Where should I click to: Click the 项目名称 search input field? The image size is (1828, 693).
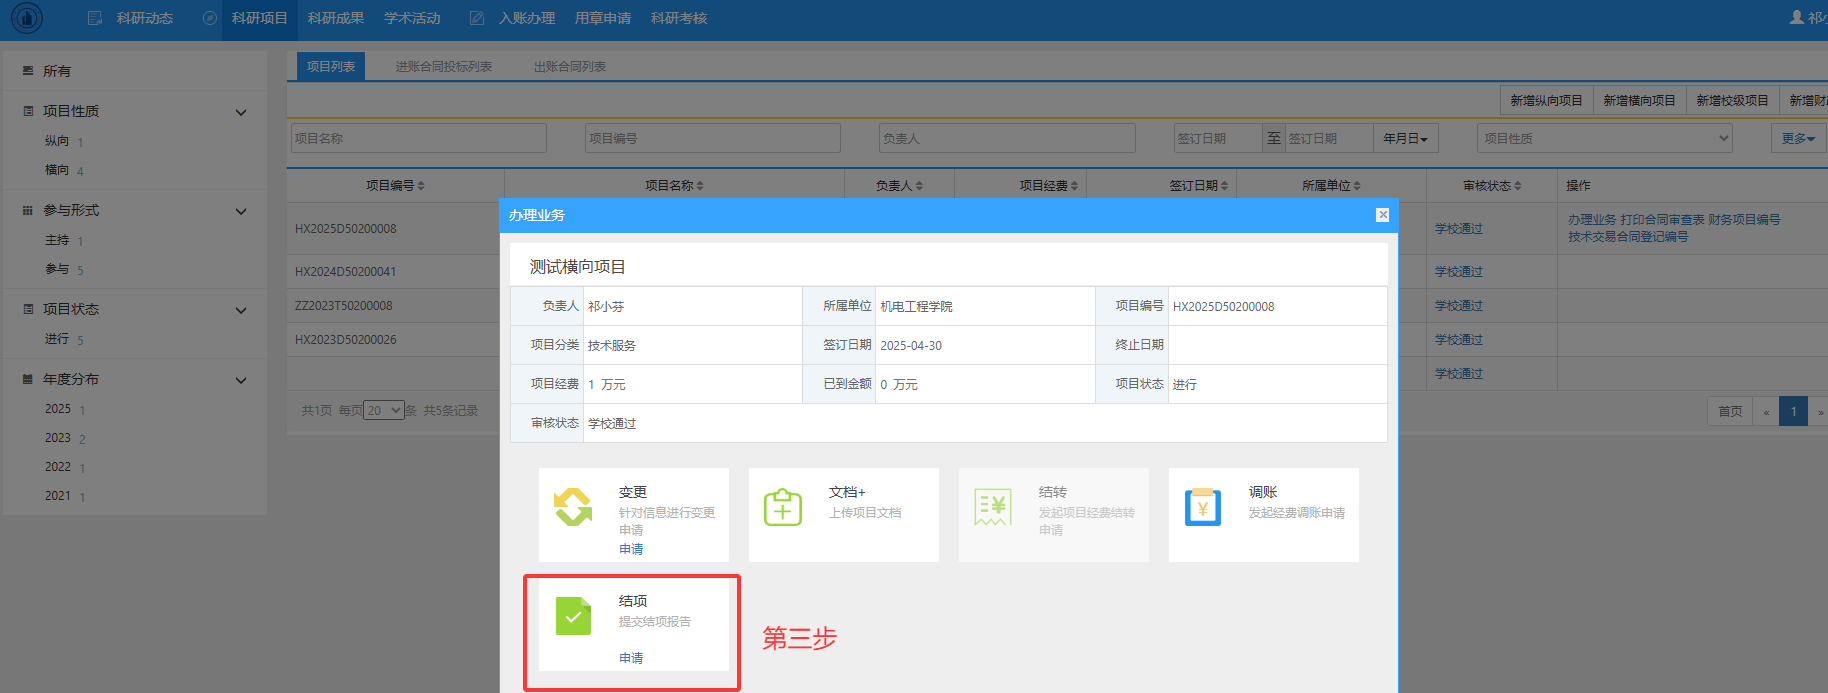pyautogui.click(x=419, y=138)
